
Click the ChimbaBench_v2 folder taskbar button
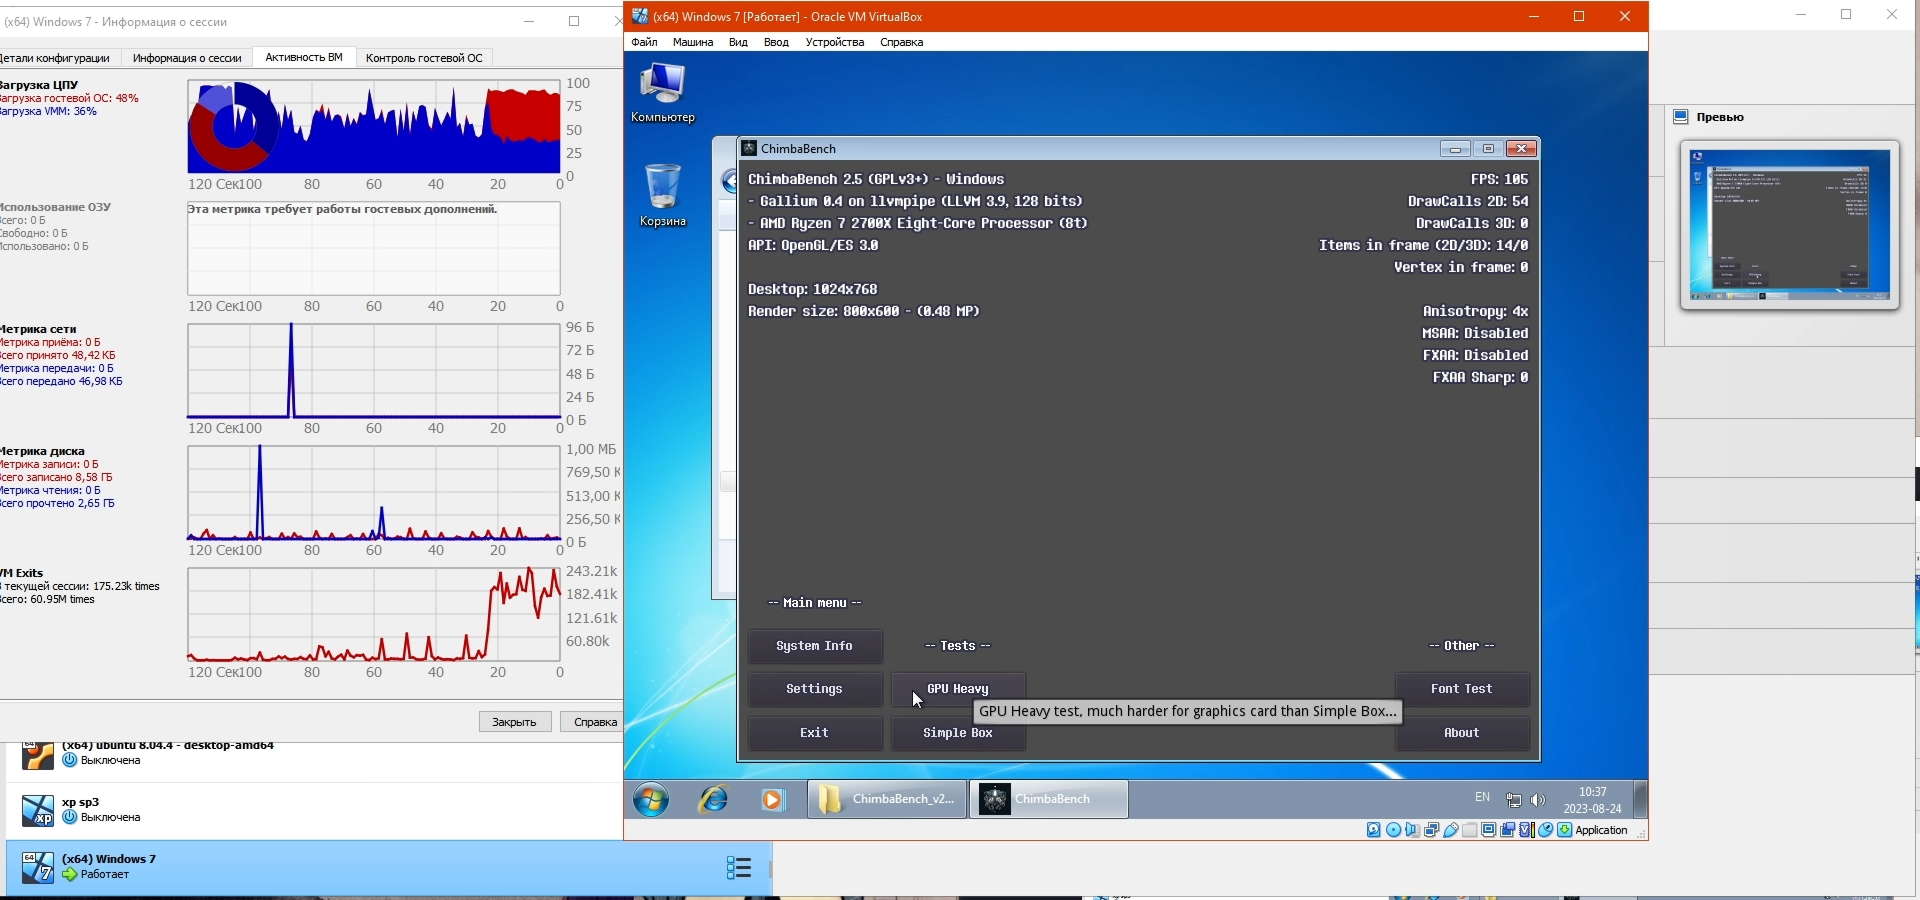click(x=887, y=799)
